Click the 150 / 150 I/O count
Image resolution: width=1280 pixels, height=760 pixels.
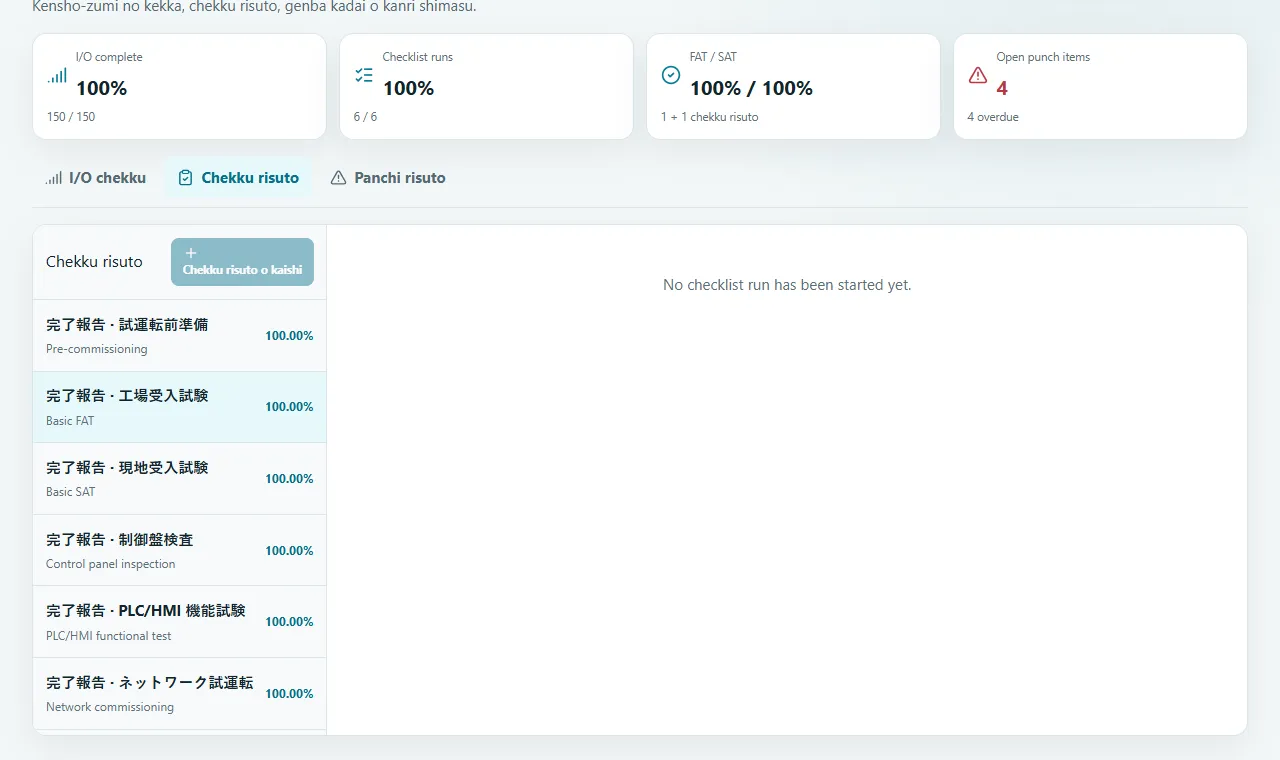71,117
